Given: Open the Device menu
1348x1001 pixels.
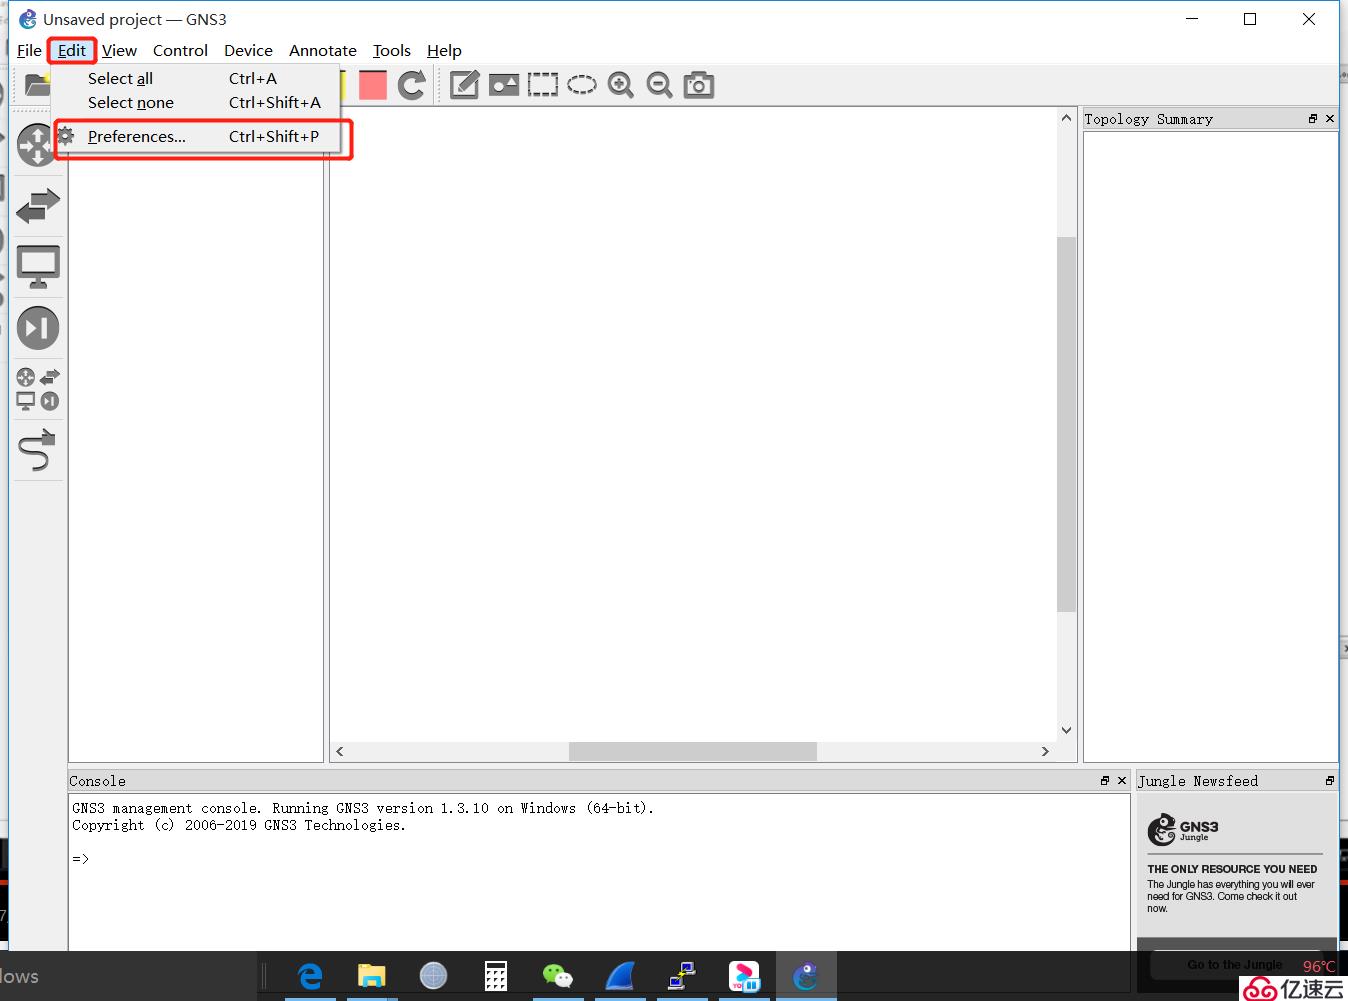Looking at the screenshot, I should pyautogui.click(x=248, y=50).
